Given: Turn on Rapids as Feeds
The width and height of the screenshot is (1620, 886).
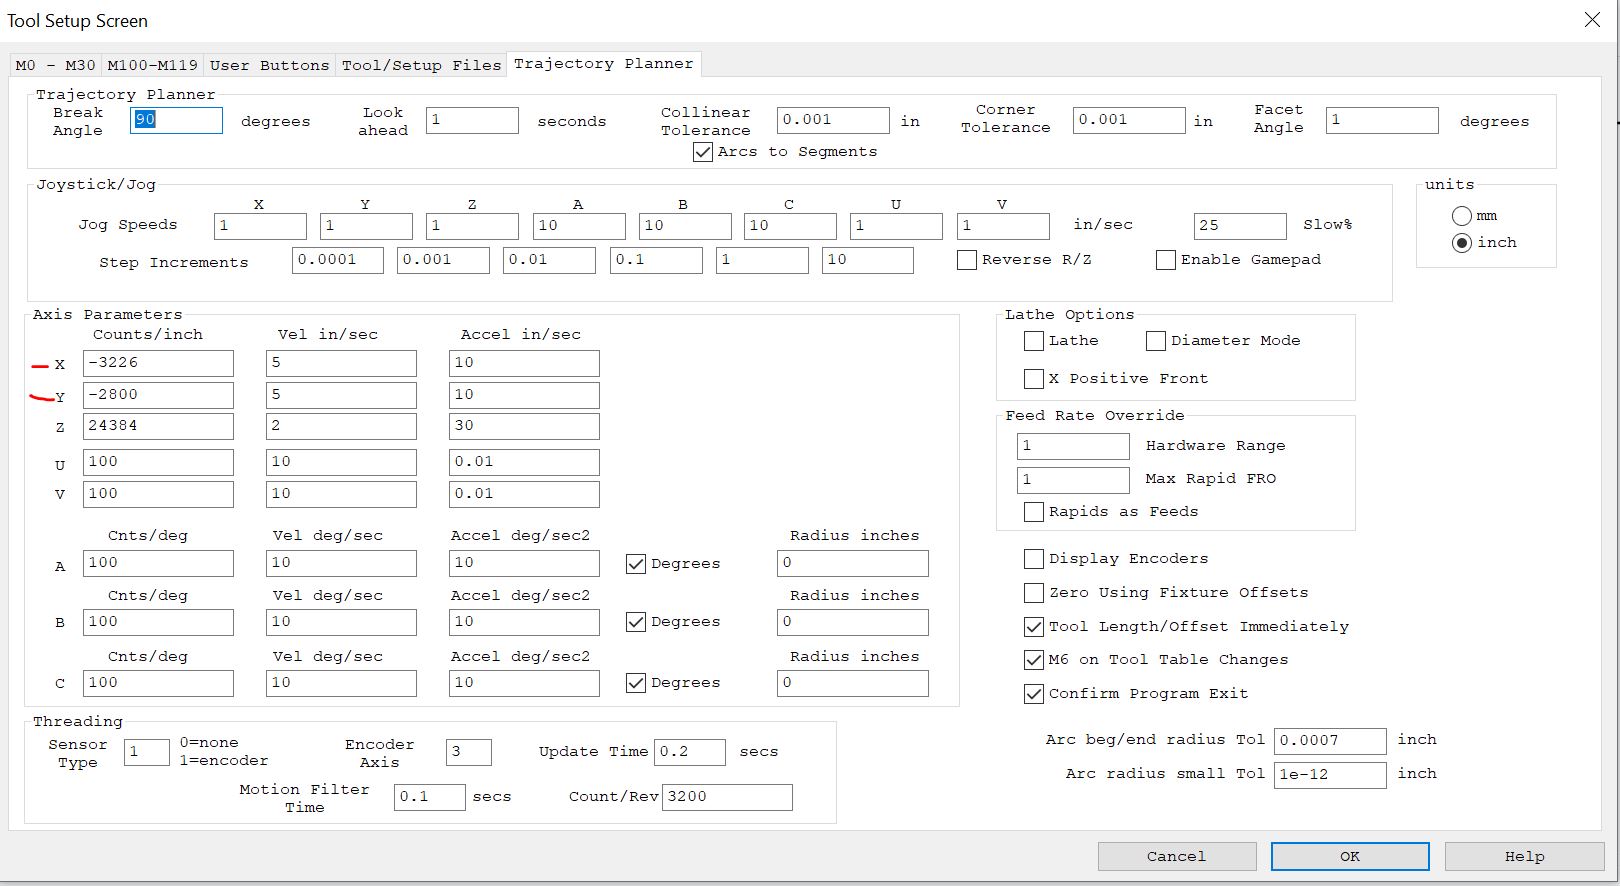Looking at the screenshot, I should click(x=1034, y=512).
